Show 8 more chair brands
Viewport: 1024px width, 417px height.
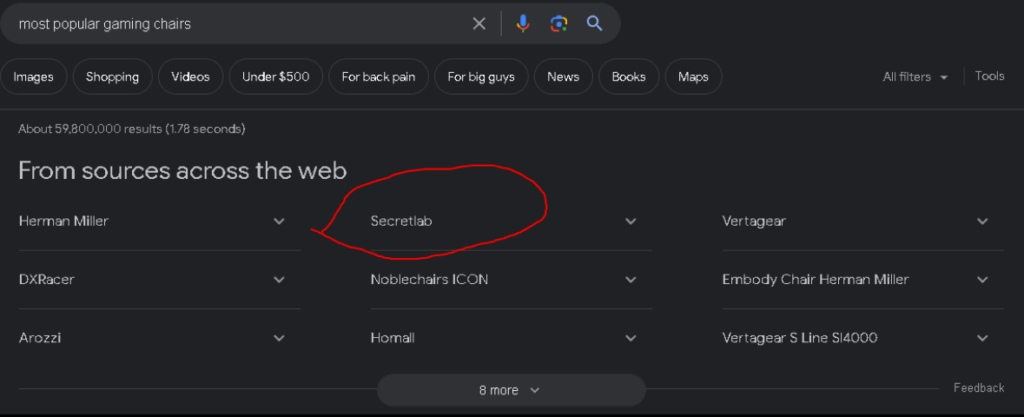(511, 390)
